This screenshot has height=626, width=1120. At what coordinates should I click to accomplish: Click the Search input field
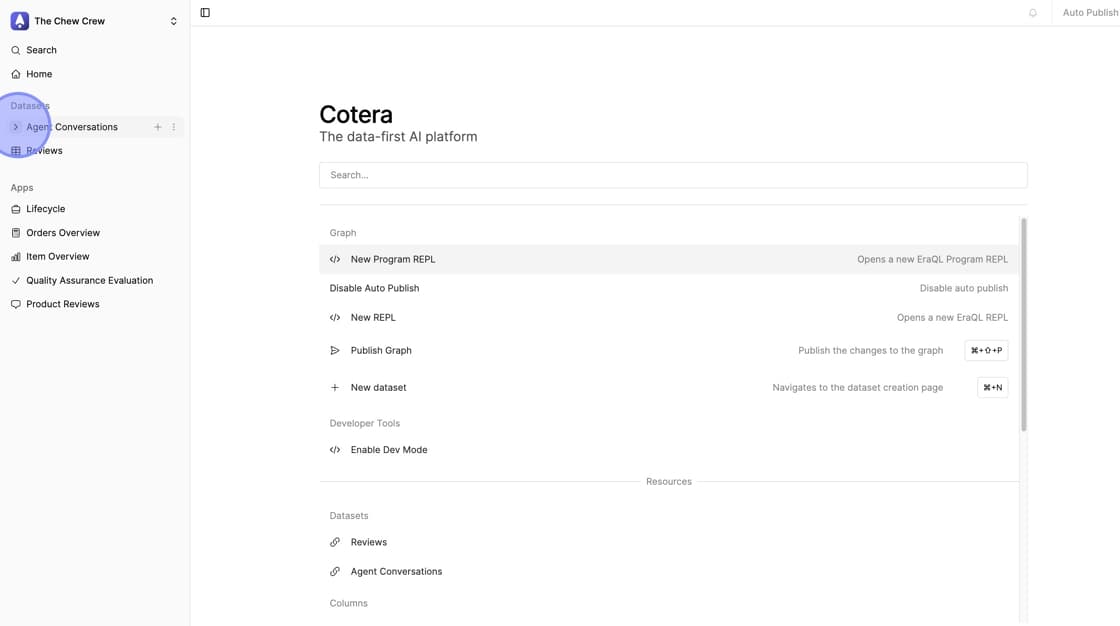point(672,175)
